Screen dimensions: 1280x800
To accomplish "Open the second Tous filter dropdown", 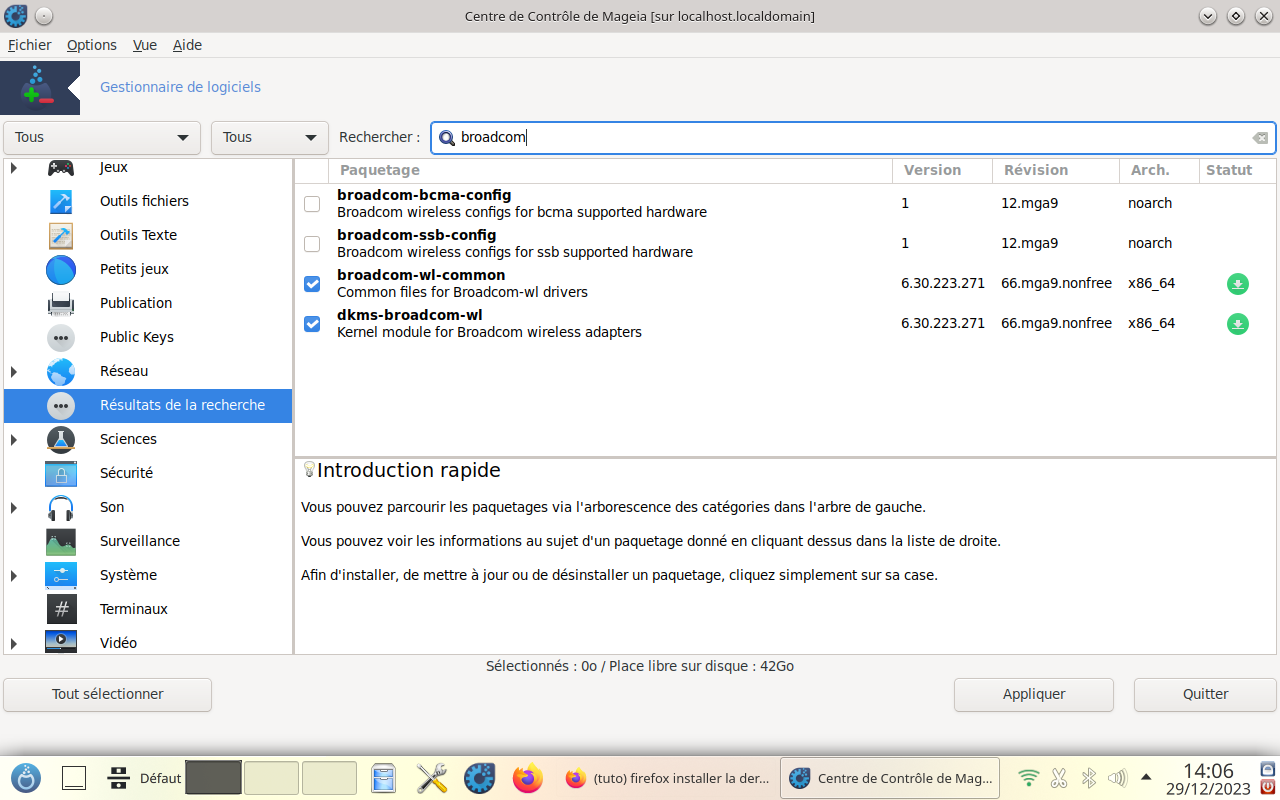I will [270, 138].
